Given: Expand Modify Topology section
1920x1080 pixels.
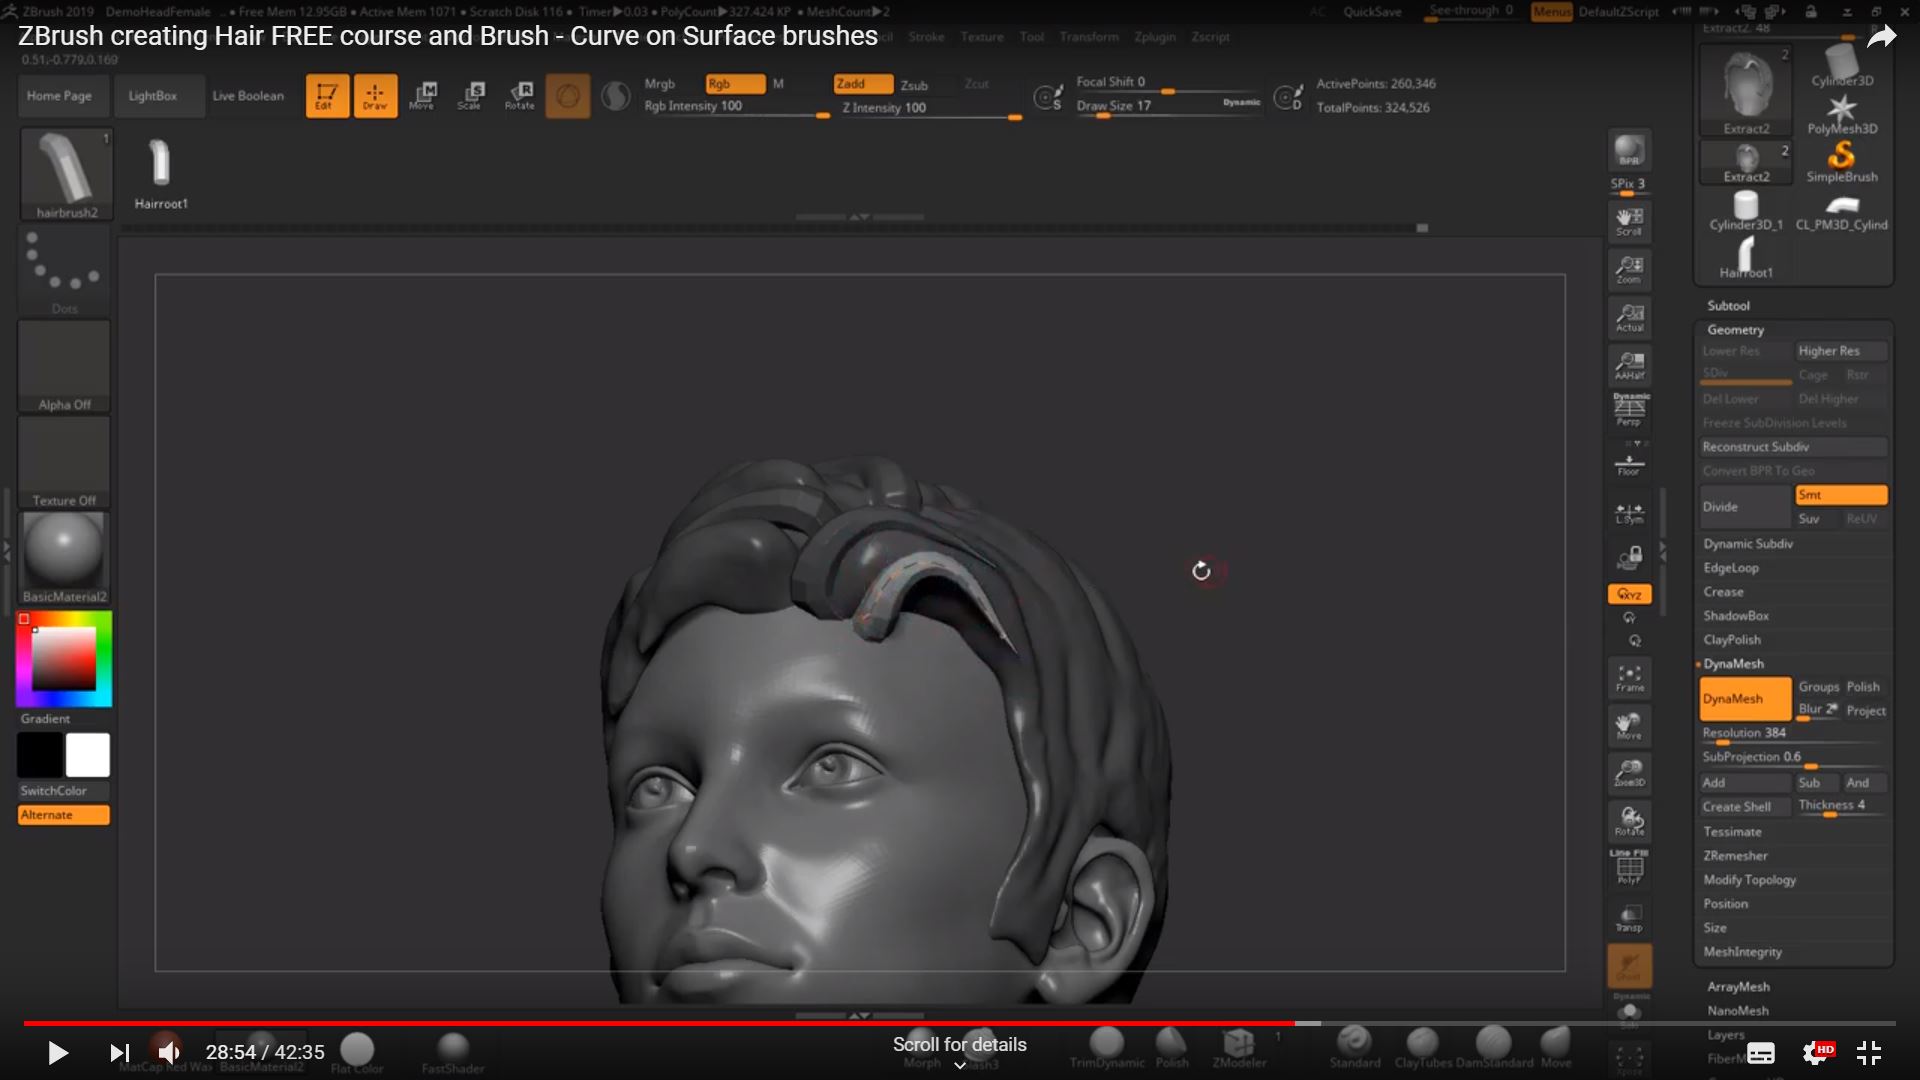Looking at the screenshot, I should coord(1749,880).
